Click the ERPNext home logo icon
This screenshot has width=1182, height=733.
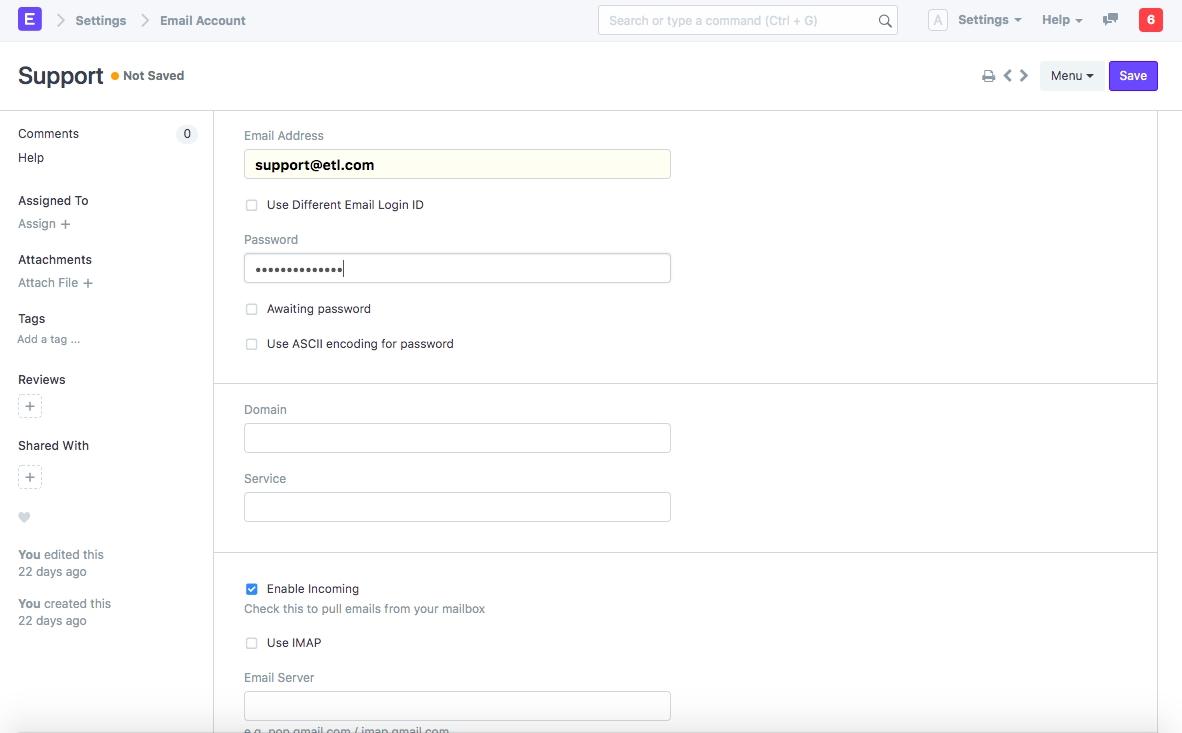click(30, 19)
